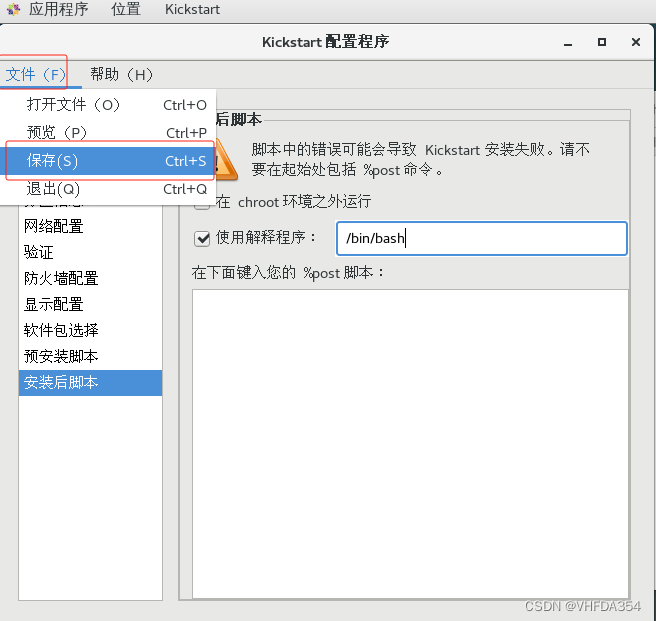This screenshot has width=656, height=621.
Task: Select 保存(S) menu entry
Action: pos(108,161)
